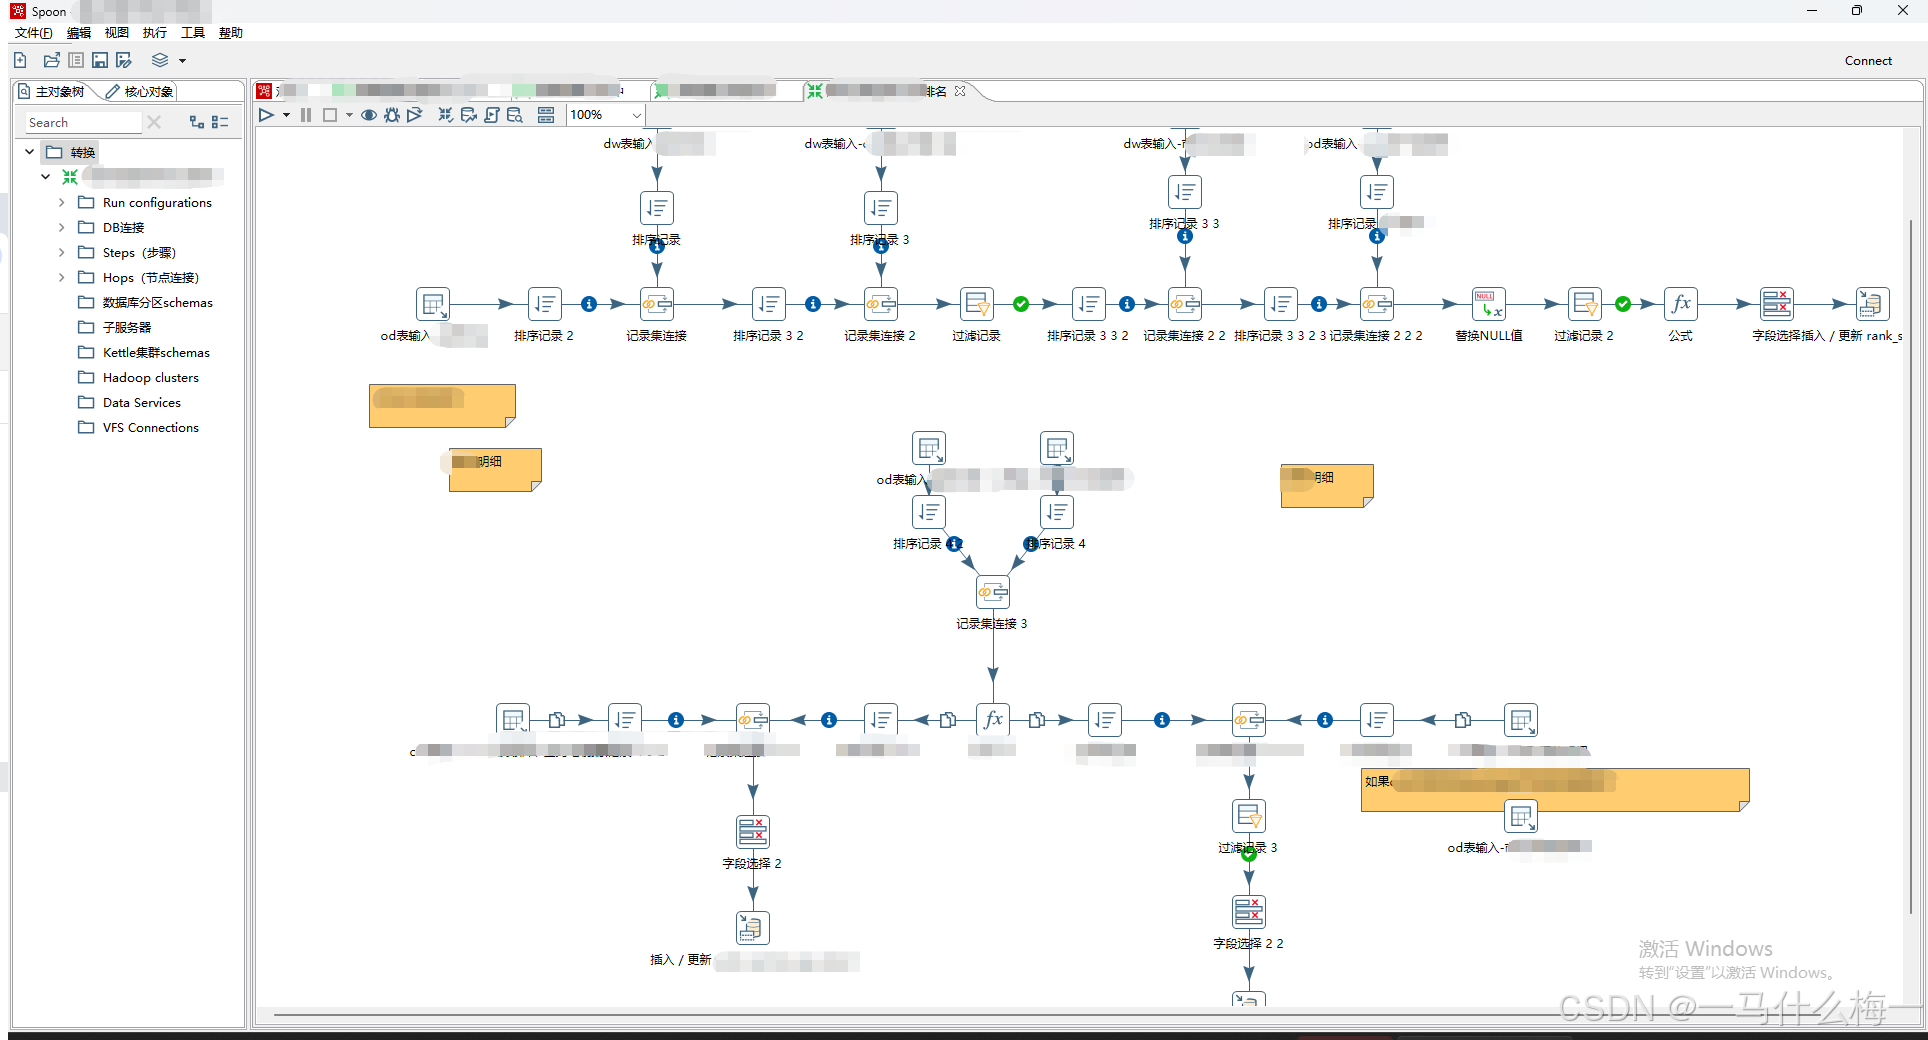Switch to the 核心对象 tab
Image resolution: width=1928 pixels, height=1040 pixels.
pyautogui.click(x=140, y=91)
